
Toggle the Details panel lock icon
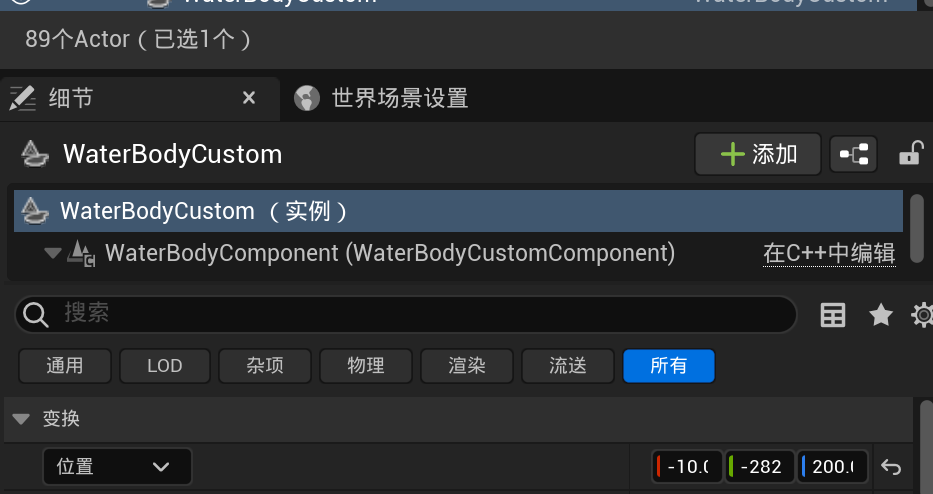[911, 153]
